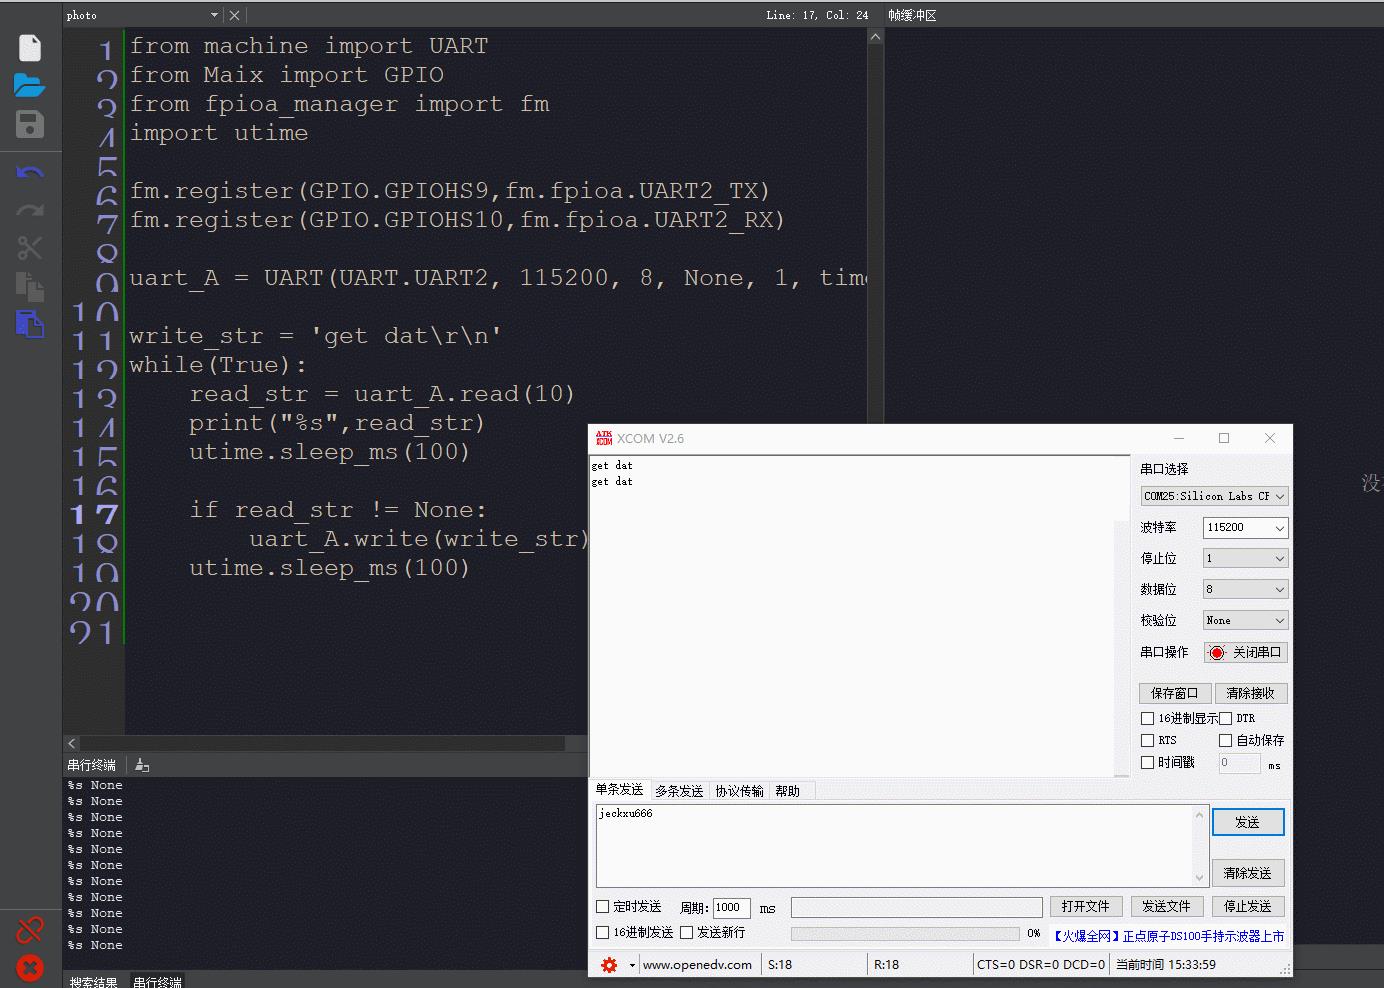Screen dimensions: 1384x988
Task: Switch to the 单条发送 tab
Action: [620, 790]
